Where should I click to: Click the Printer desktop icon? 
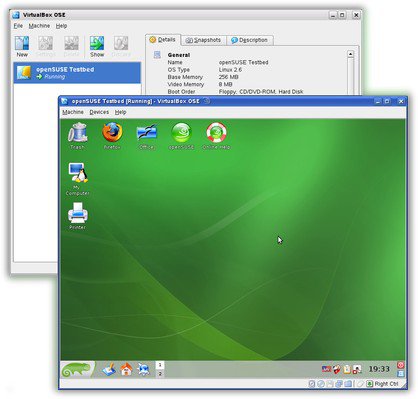point(78,215)
